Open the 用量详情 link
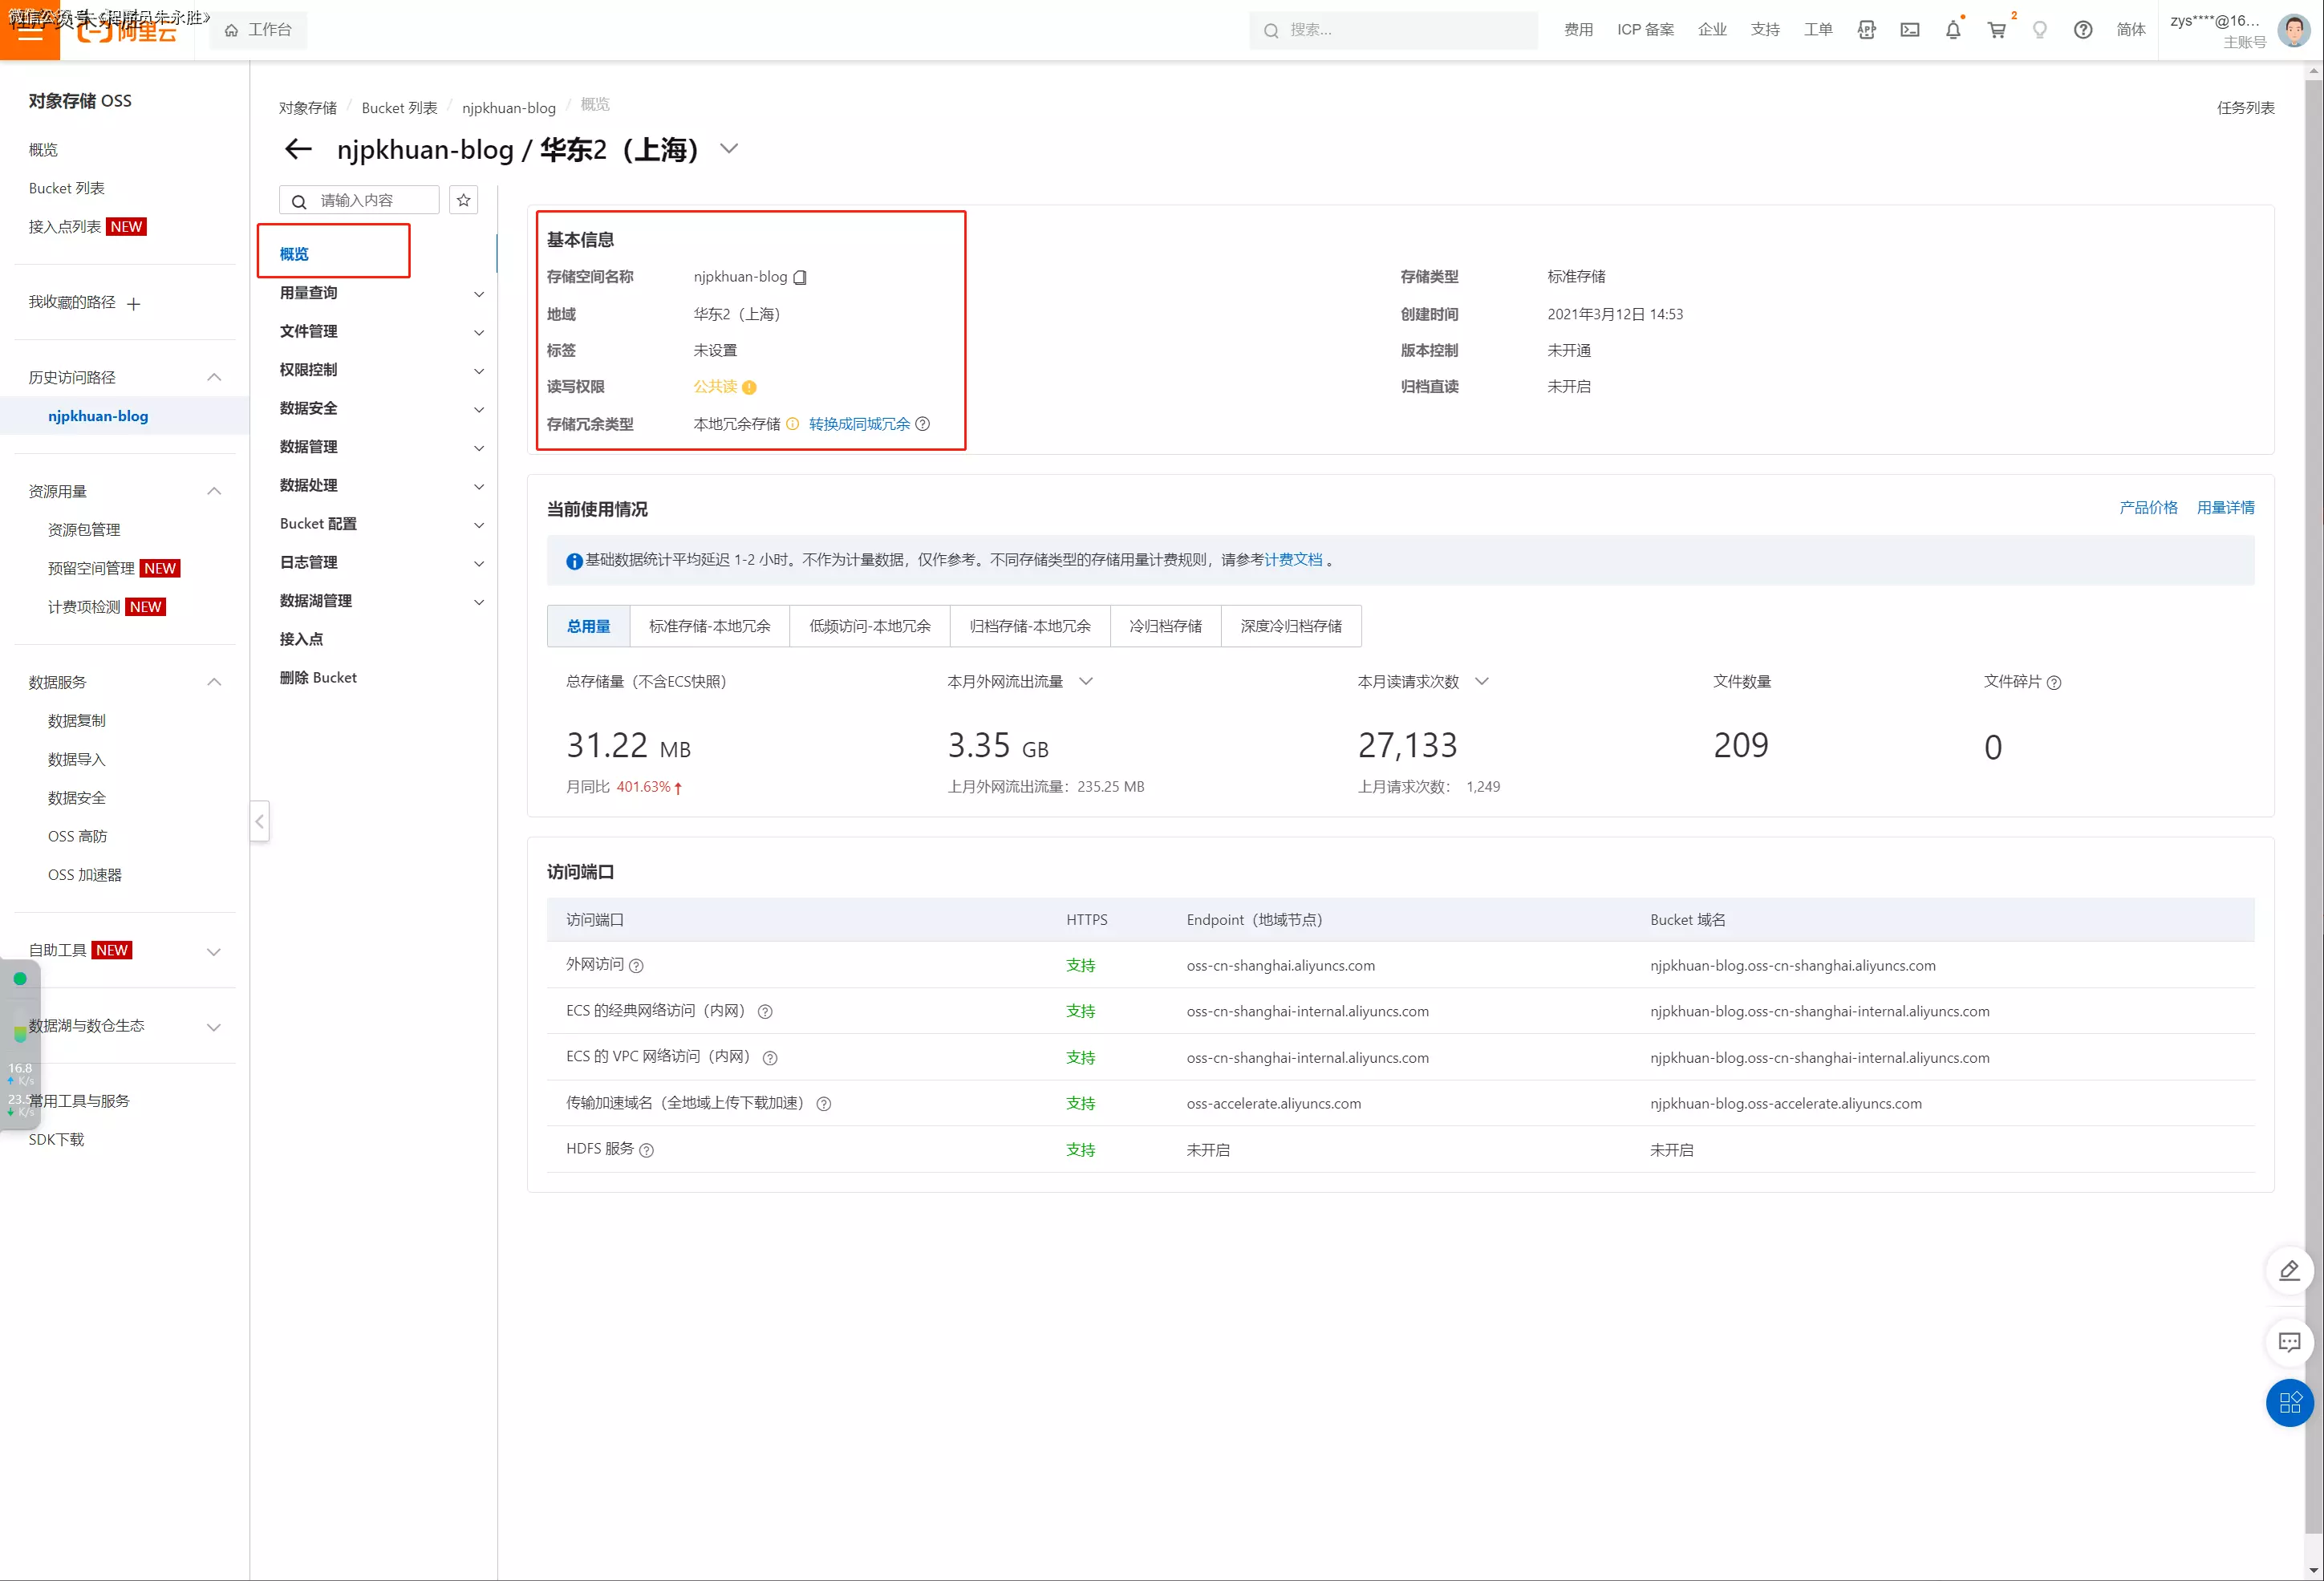2324x1581 pixels. 2225,508
